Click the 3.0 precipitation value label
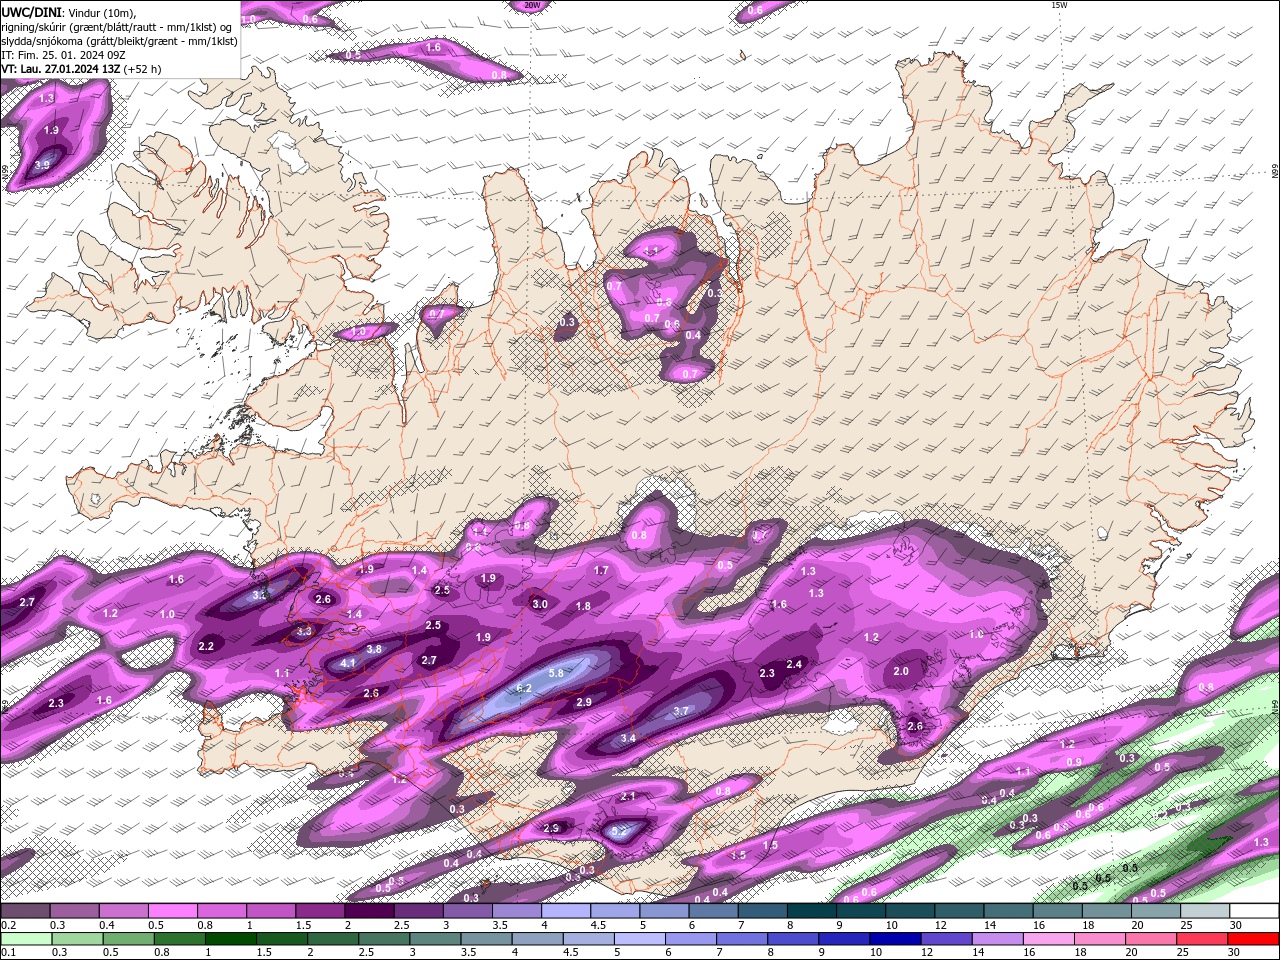 click(x=540, y=604)
